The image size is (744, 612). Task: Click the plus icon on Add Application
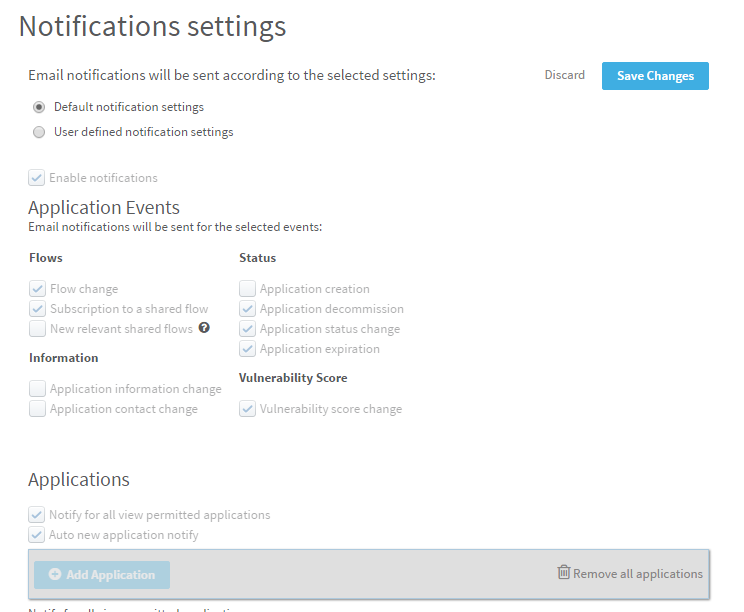point(54,575)
